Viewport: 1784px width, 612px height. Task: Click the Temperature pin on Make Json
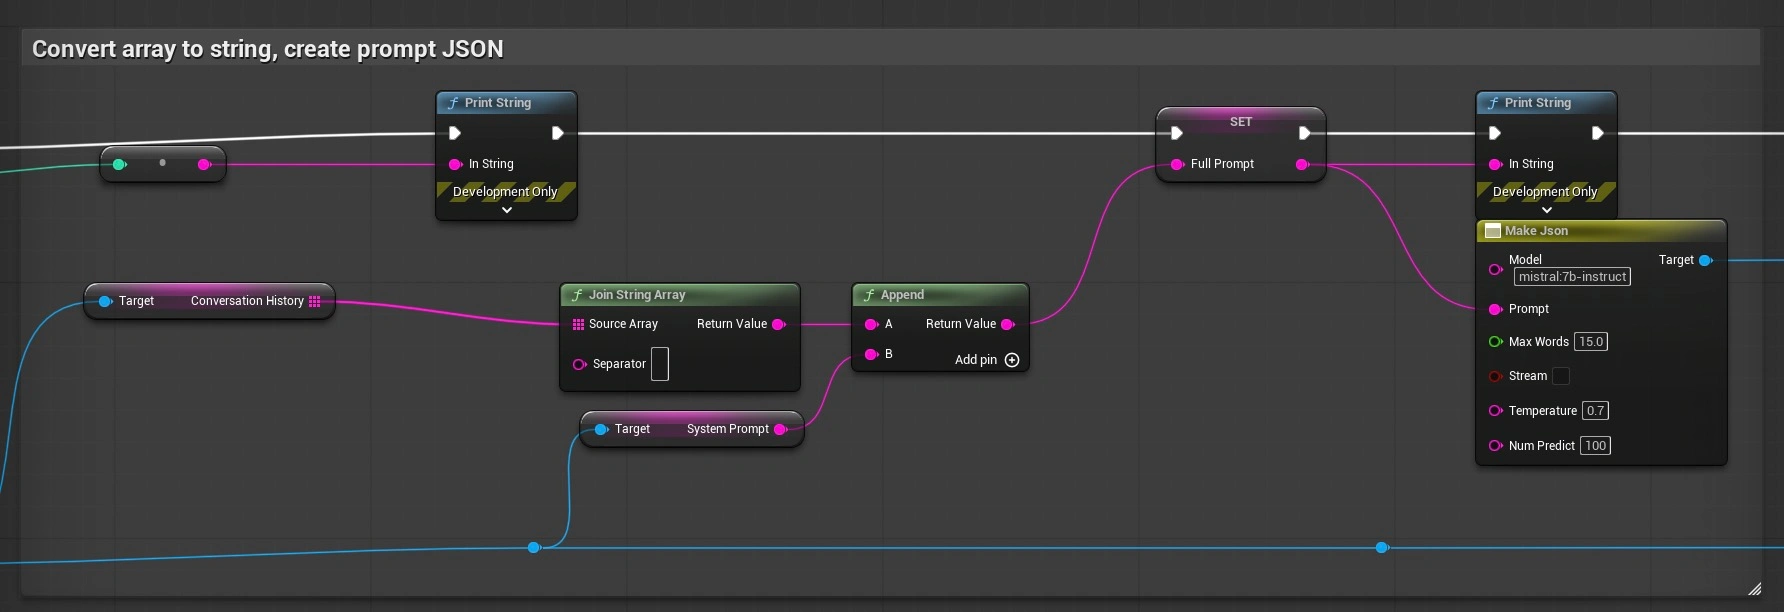1496,411
